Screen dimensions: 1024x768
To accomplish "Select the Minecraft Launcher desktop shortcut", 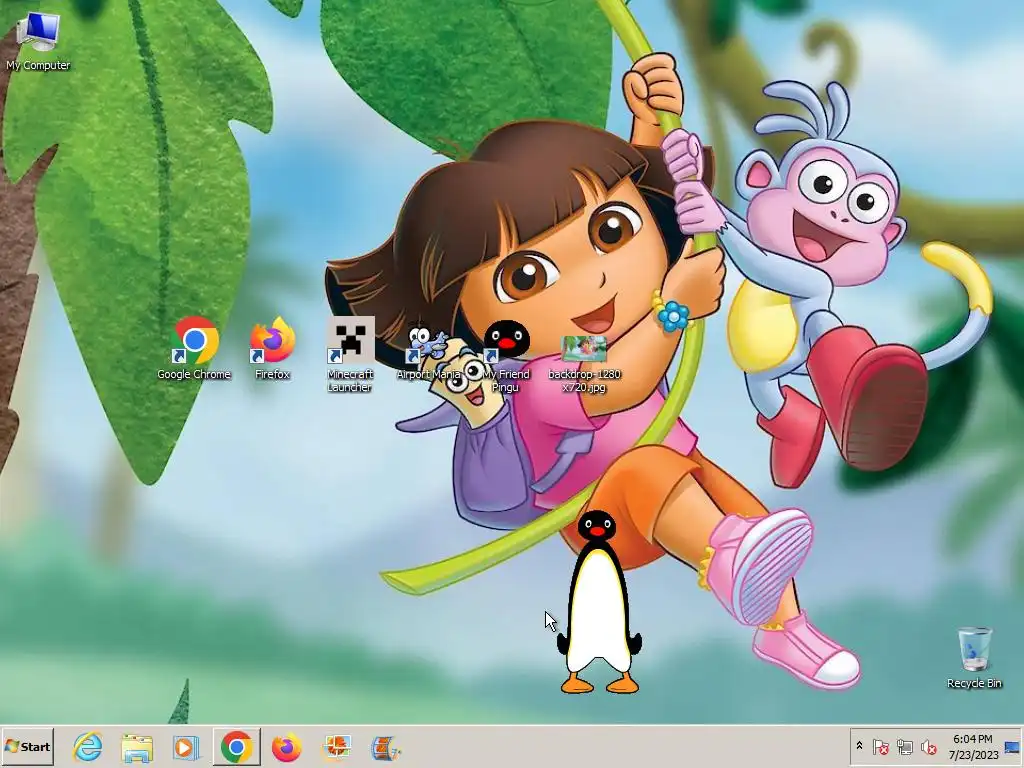I will tap(351, 355).
